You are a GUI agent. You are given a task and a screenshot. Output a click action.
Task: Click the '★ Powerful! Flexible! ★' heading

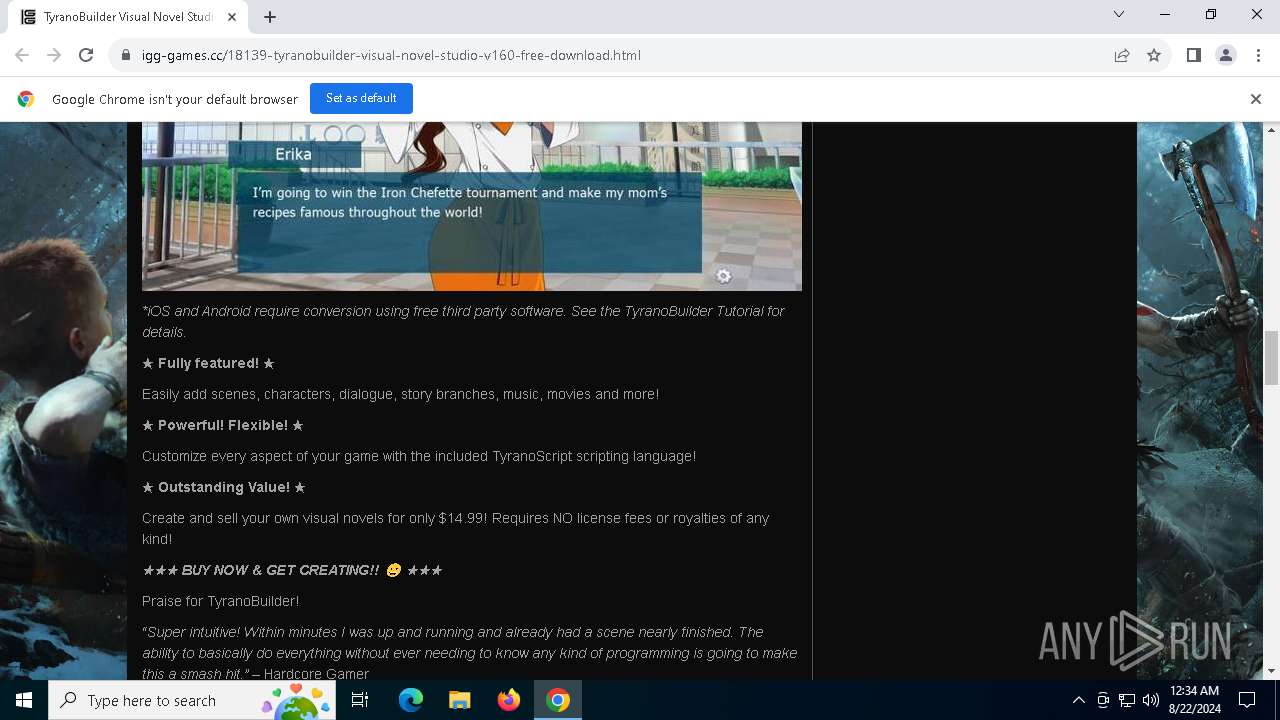223,425
